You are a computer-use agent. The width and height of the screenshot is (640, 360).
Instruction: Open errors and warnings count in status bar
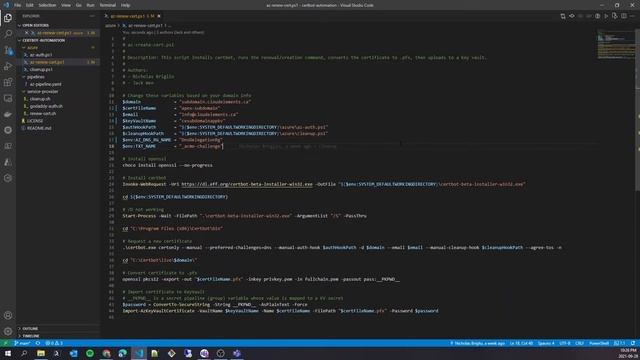(x=54, y=343)
